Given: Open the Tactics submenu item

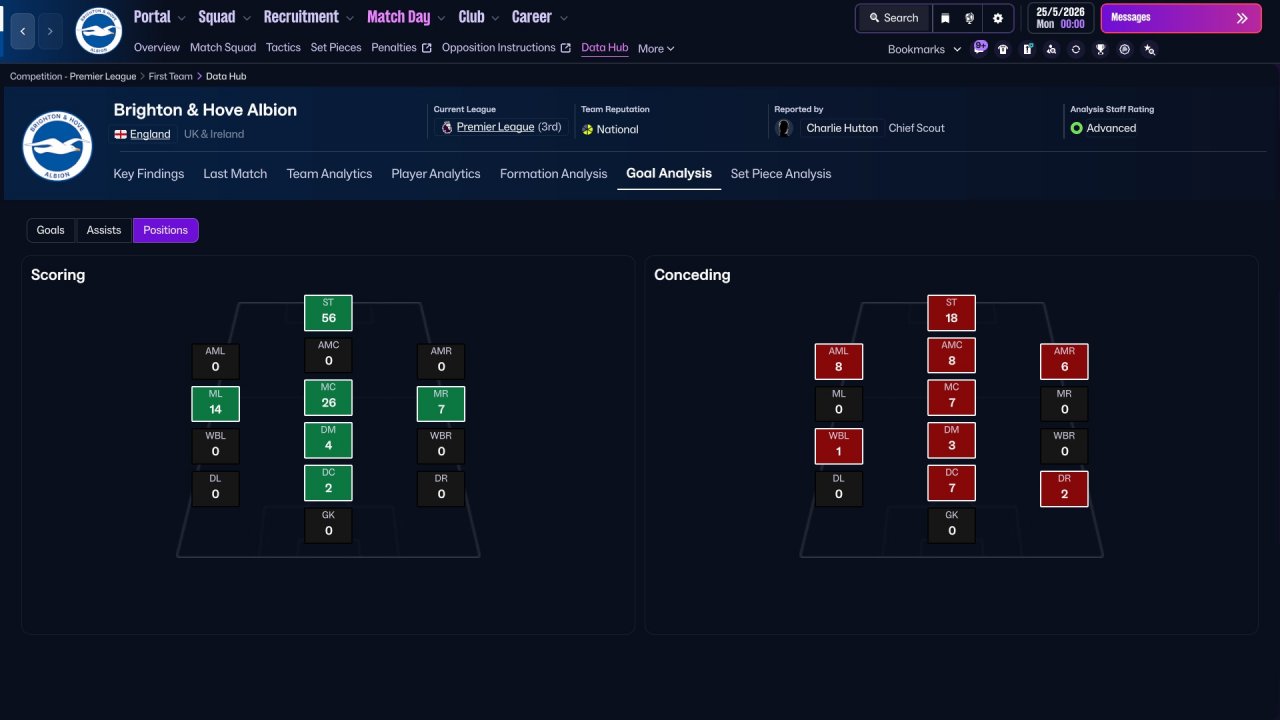Looking at the screenshot, I should click(283, 48).
